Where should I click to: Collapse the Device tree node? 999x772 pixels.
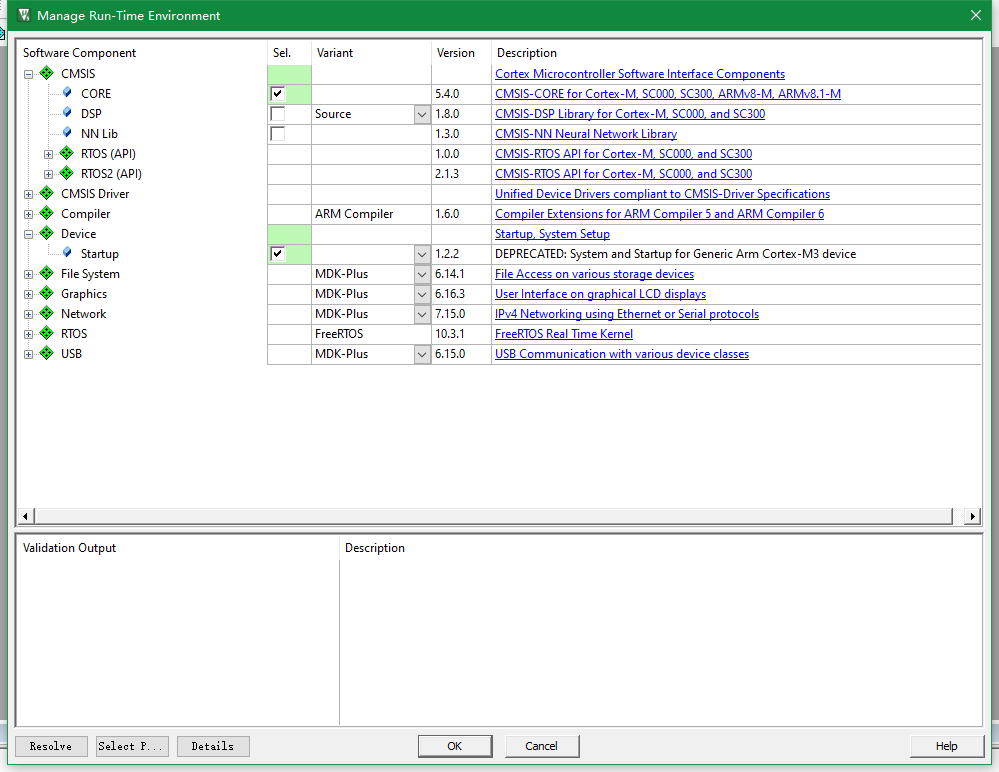28,234
